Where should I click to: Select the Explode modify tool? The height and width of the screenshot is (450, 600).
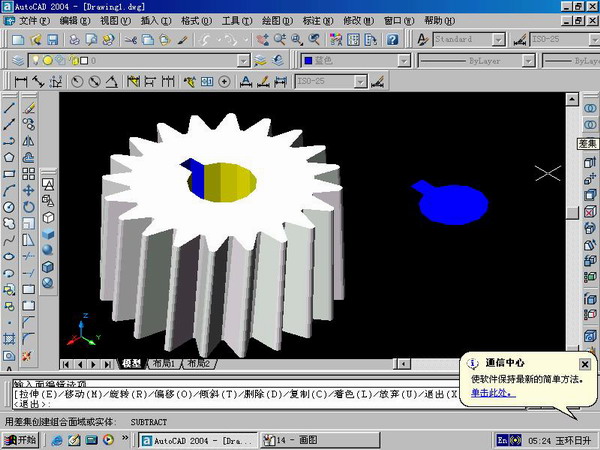27,356
